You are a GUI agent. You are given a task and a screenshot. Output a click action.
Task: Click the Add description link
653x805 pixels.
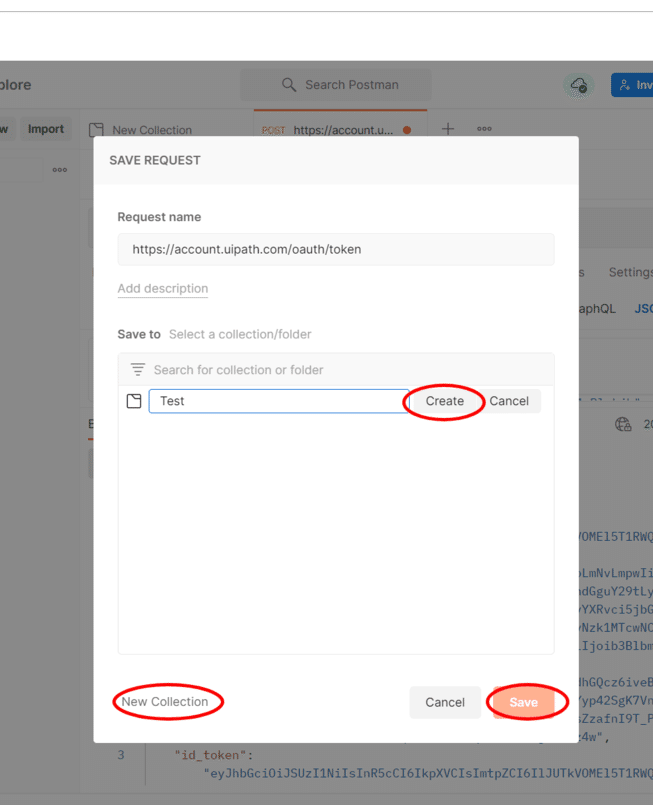click(x=163, y=289)
